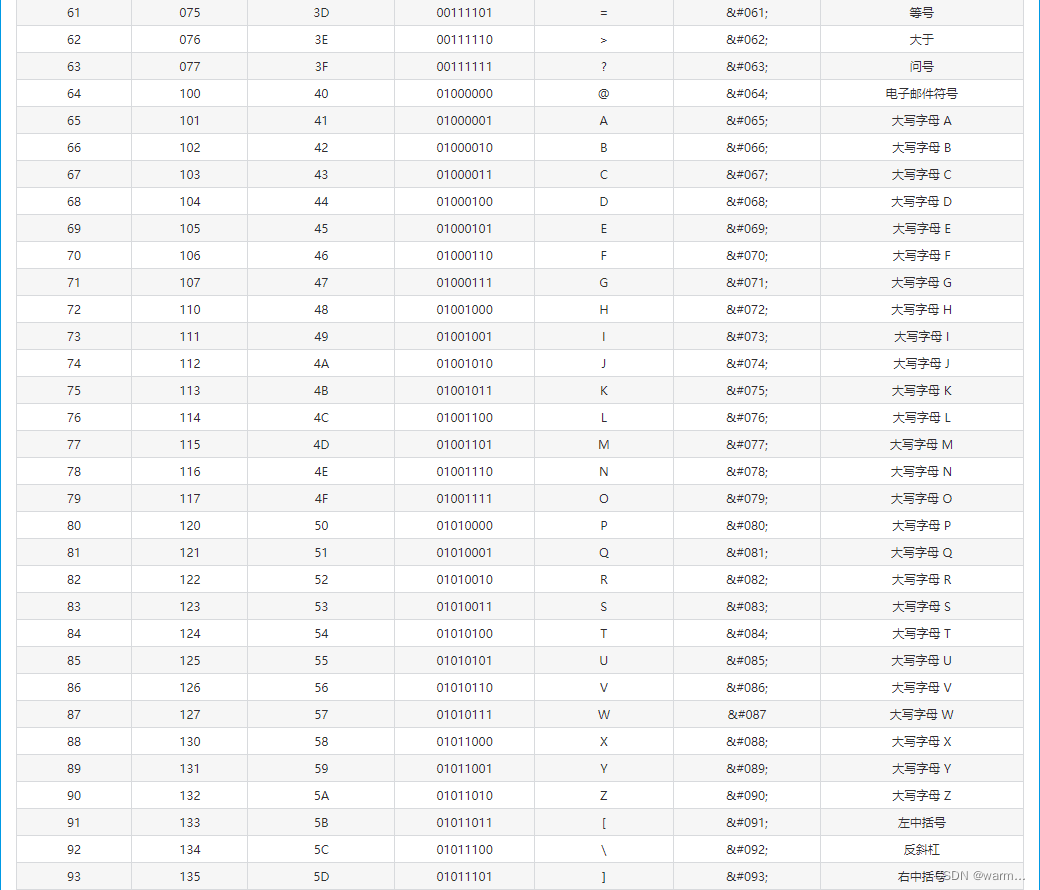The height and width of the screenshot is (890, 1040).
Task: Click the text 大写字母 Y
Action: (x=921, y=769)
